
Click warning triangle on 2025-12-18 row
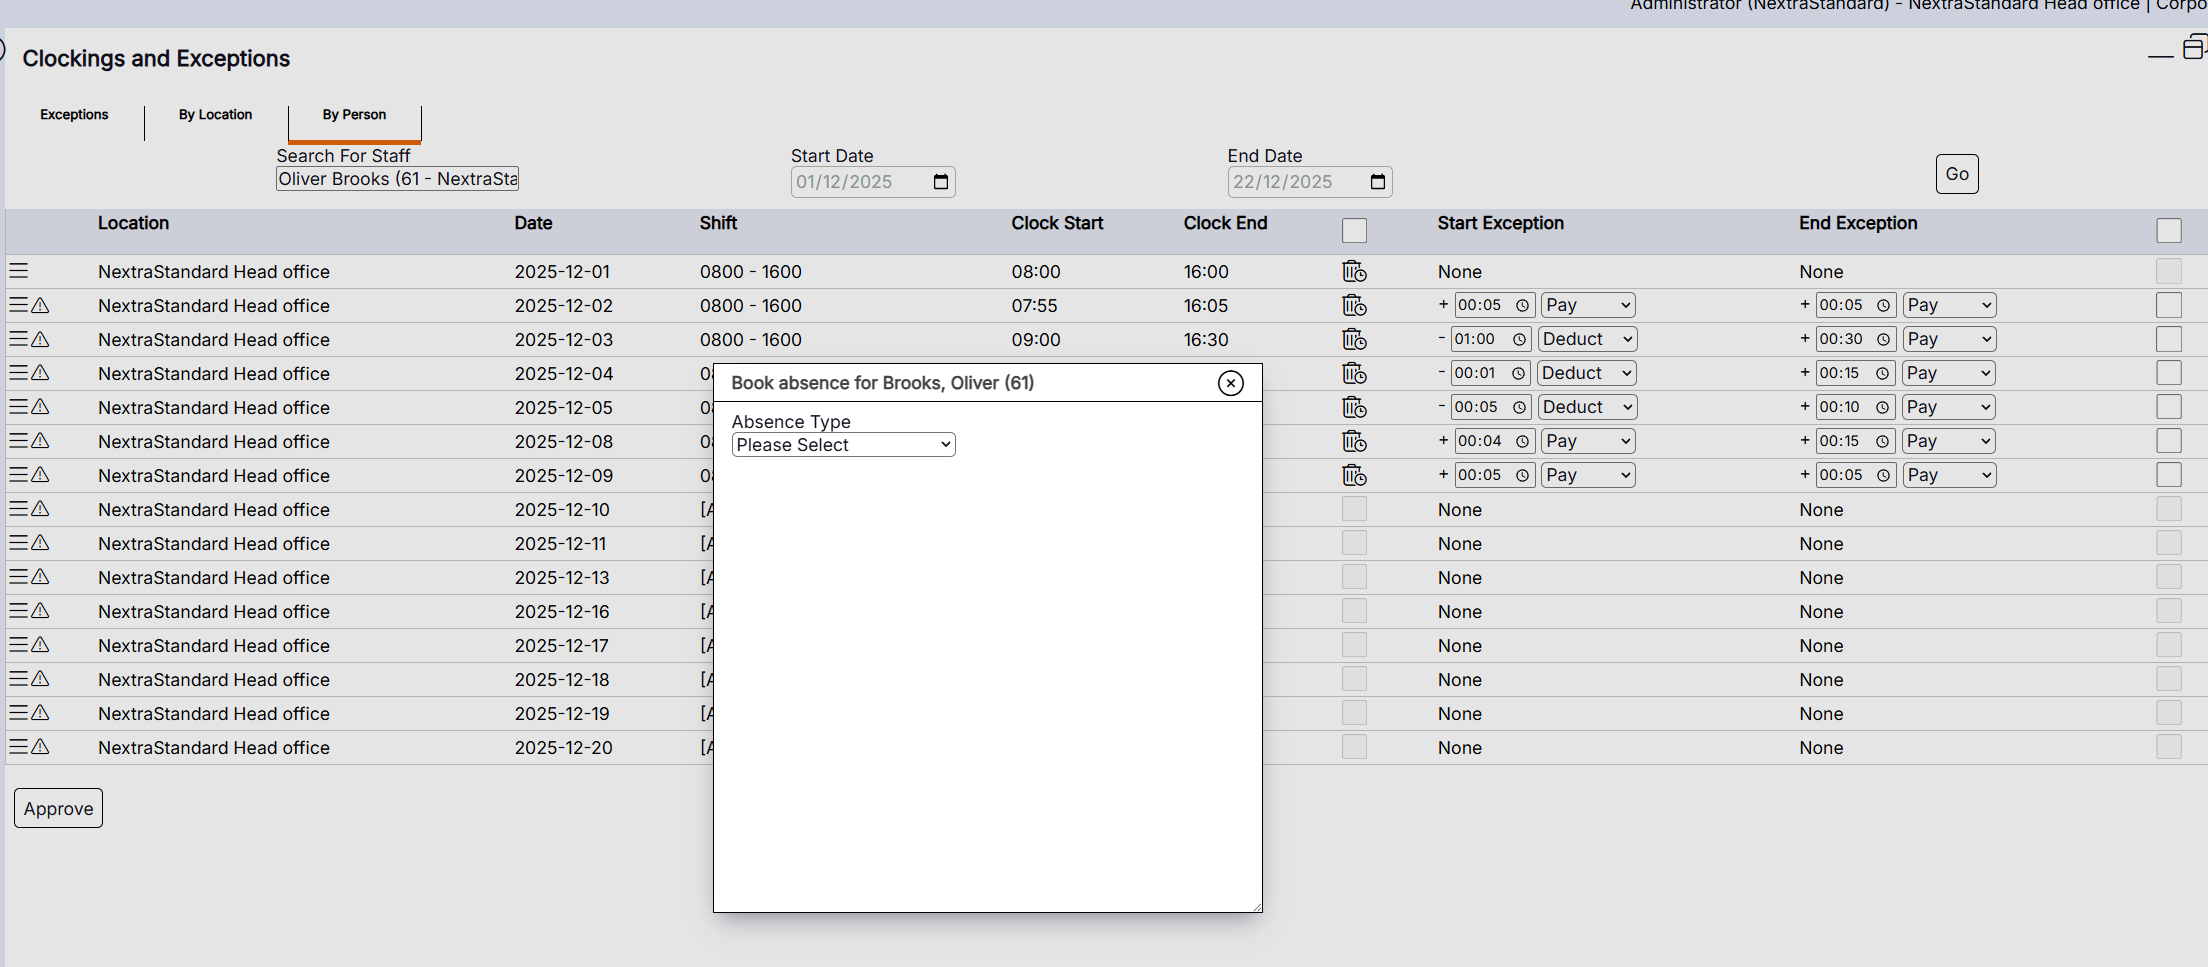[40, 679]
